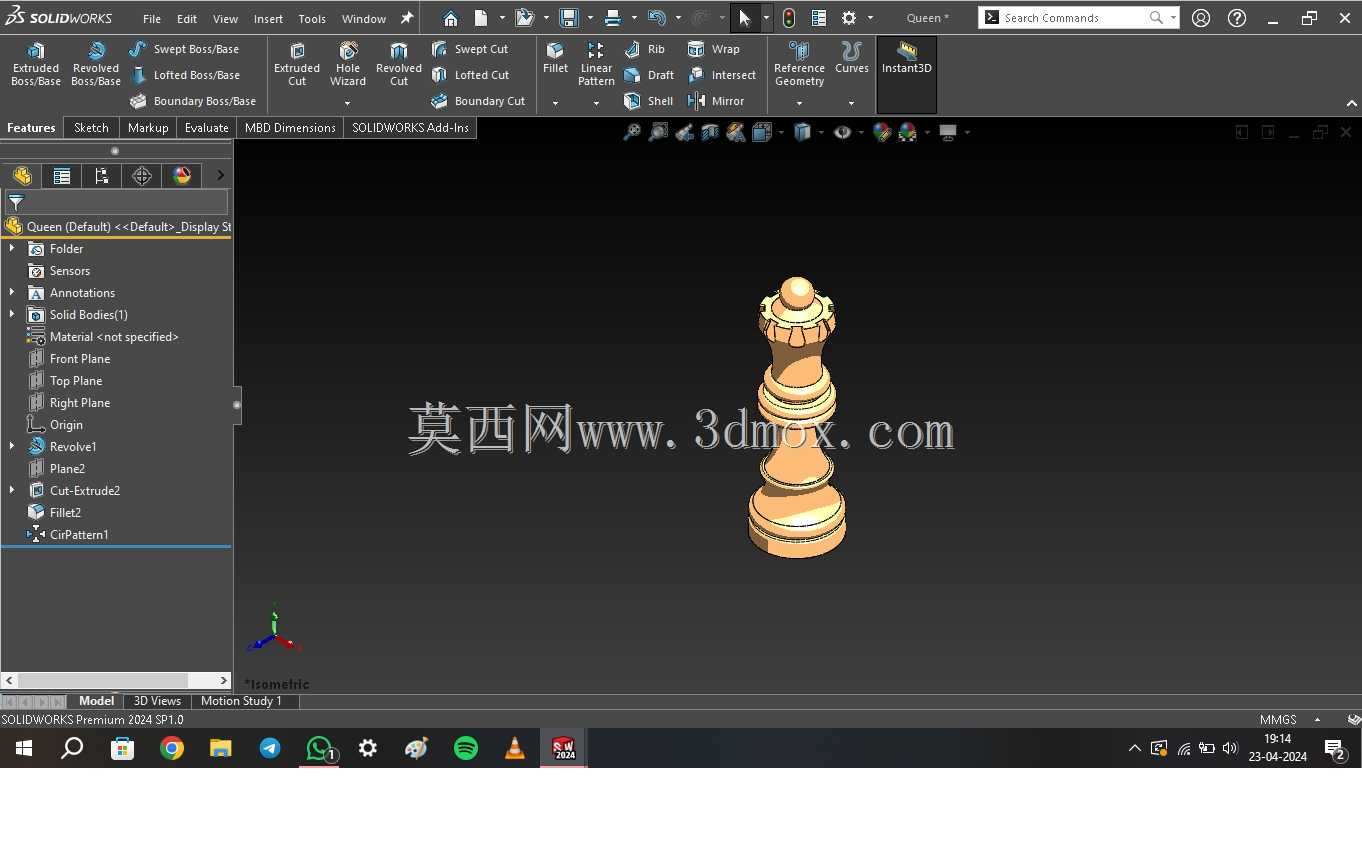The width and height of the screenshot is (1362, 861).
Task: Click the Edit Appearance icon
Action: click(881, 132)
